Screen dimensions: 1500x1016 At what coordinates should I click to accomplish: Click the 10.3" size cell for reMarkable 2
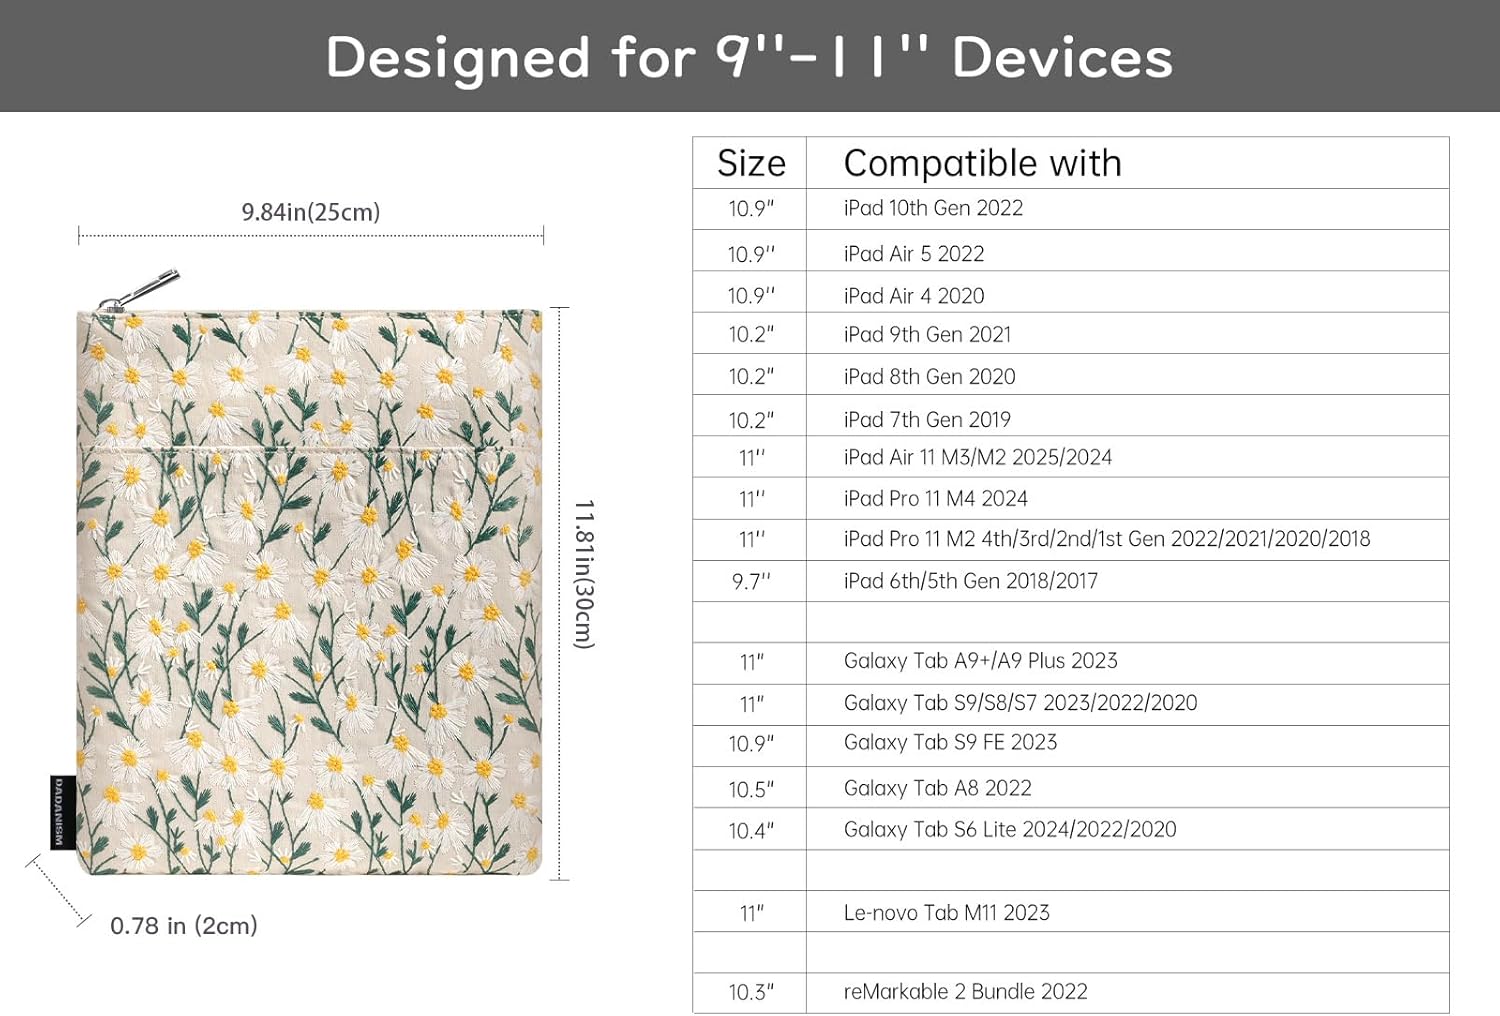[x=751, y=992]
